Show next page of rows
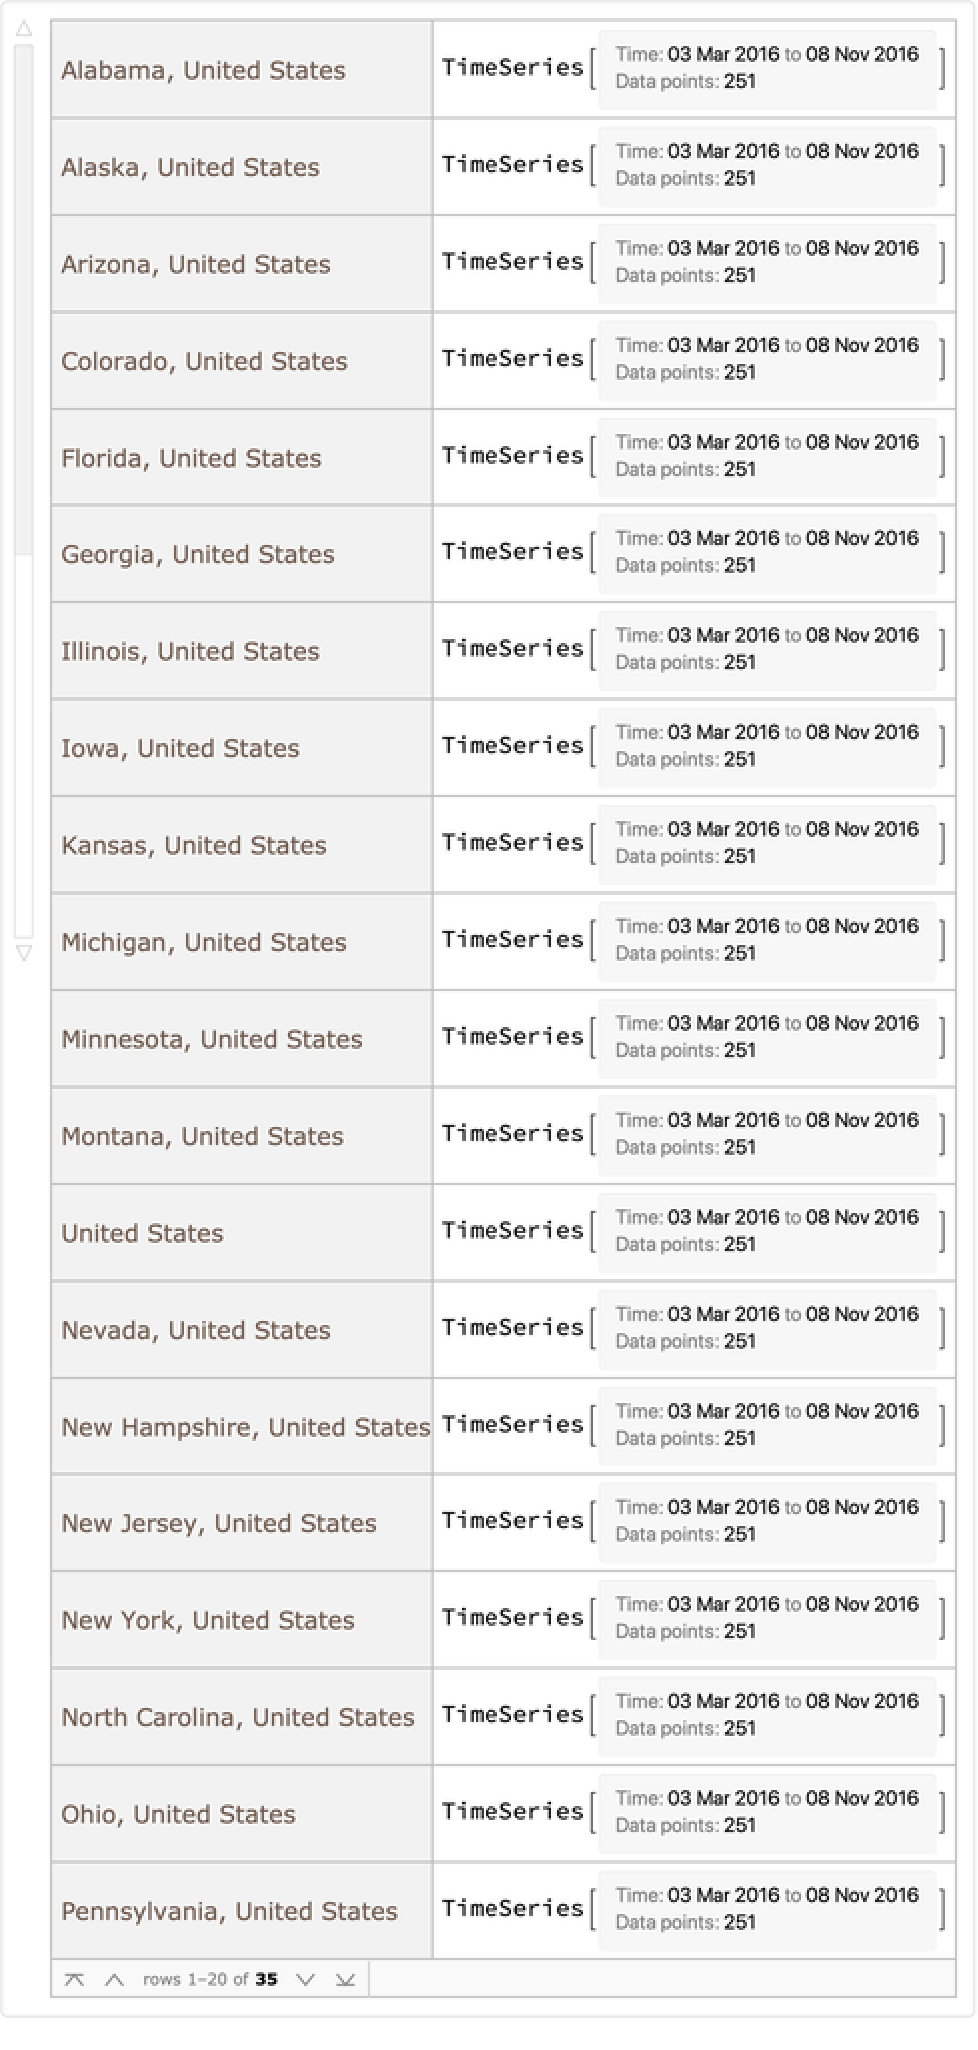The width and height of the screenshot is (978, 2050). (x=306, y=1979)
